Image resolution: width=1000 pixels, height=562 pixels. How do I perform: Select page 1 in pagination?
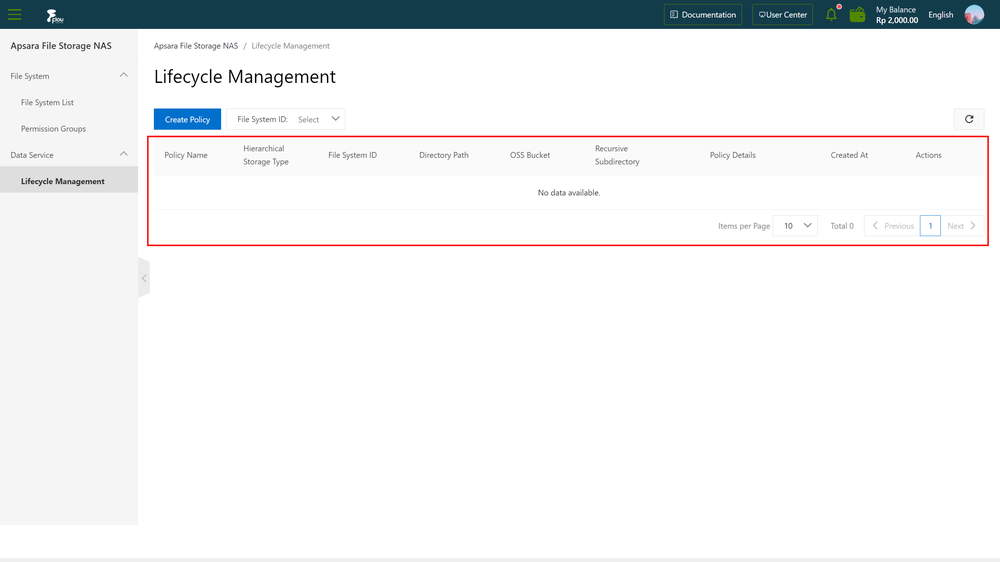click(x=930, y=226)
